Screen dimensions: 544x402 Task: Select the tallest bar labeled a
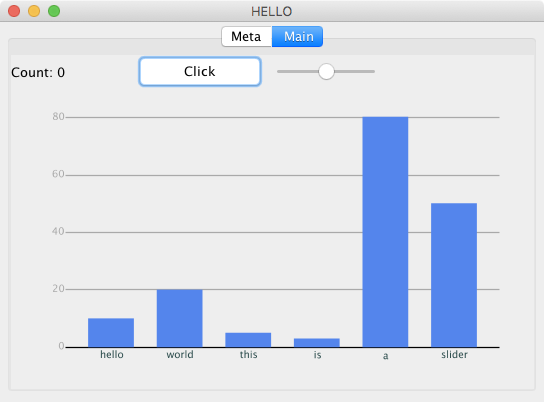pos(385,232)
